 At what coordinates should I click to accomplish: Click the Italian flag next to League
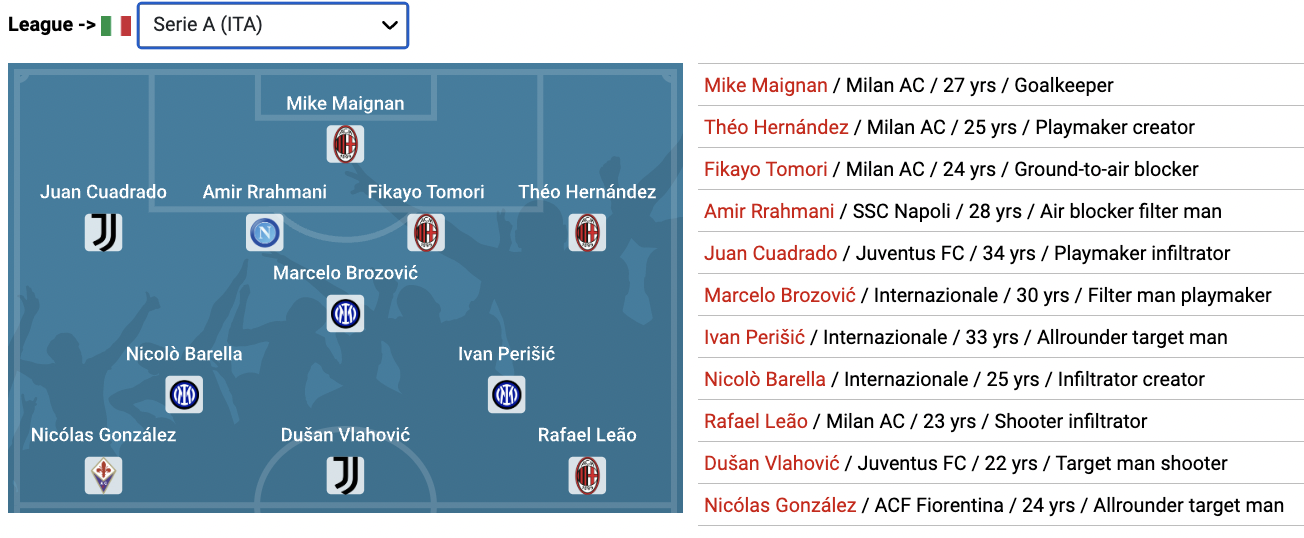tap(116, 26)
